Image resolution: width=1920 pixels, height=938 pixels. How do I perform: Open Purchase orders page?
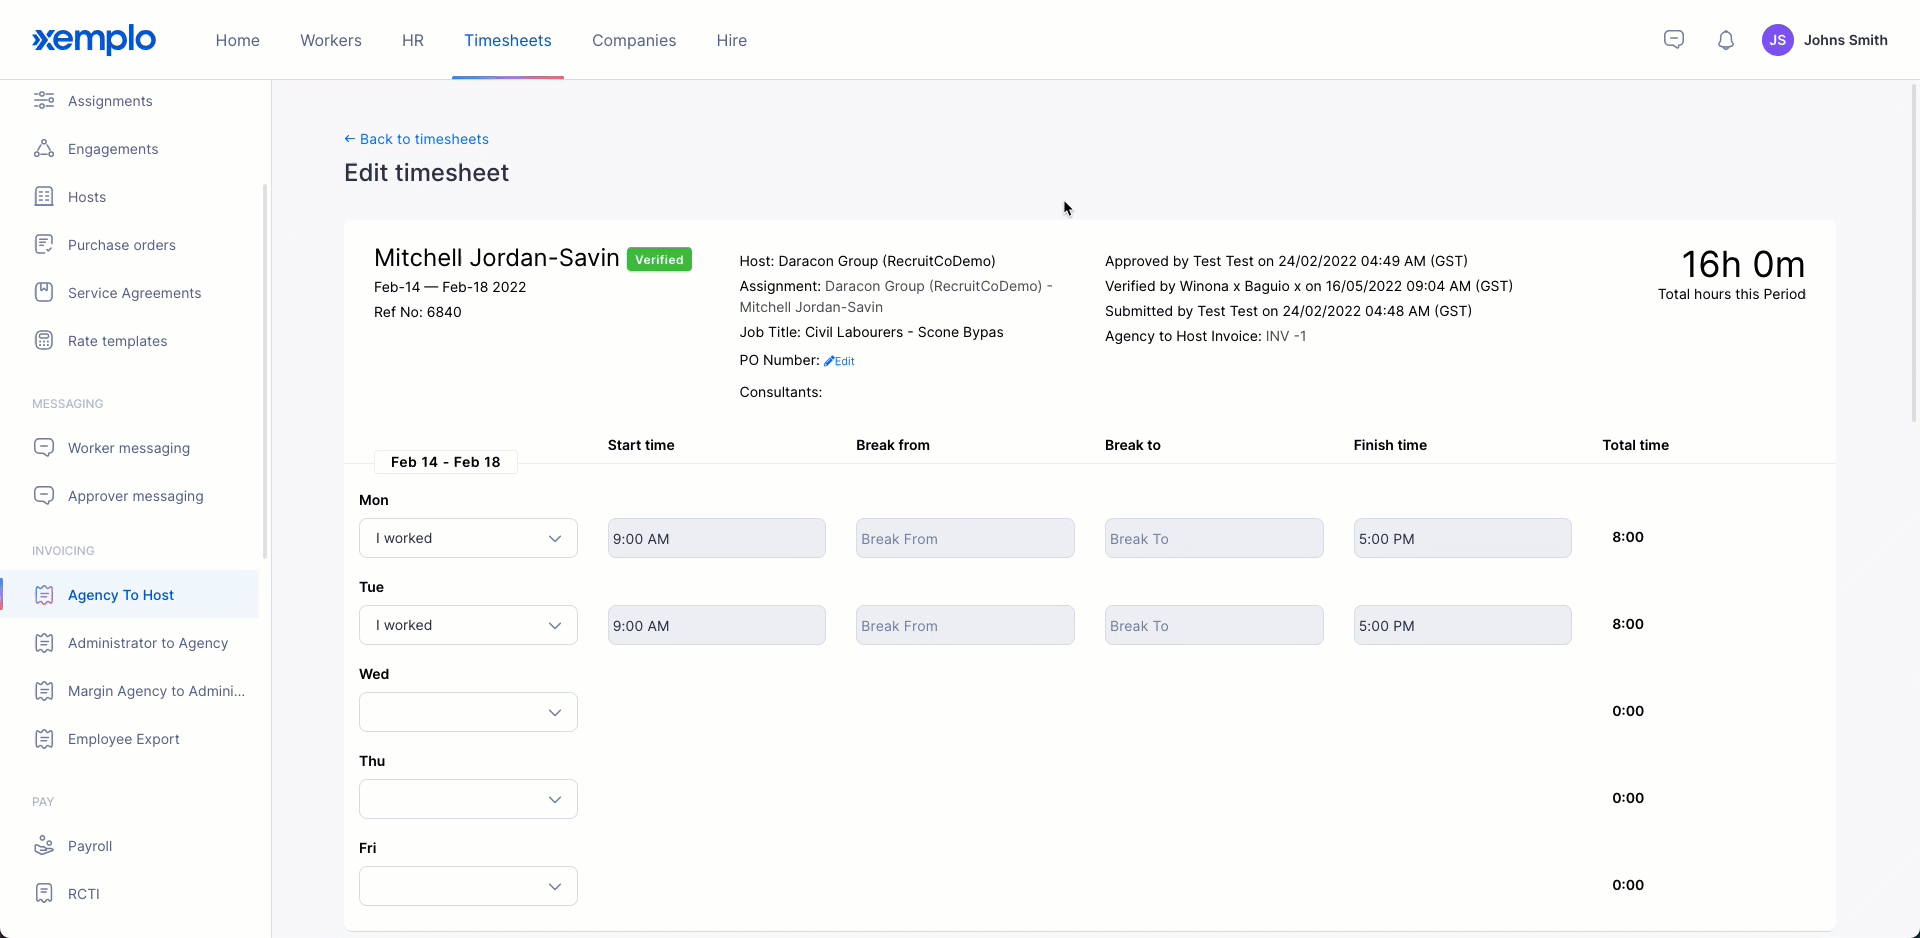click(122, 245)
